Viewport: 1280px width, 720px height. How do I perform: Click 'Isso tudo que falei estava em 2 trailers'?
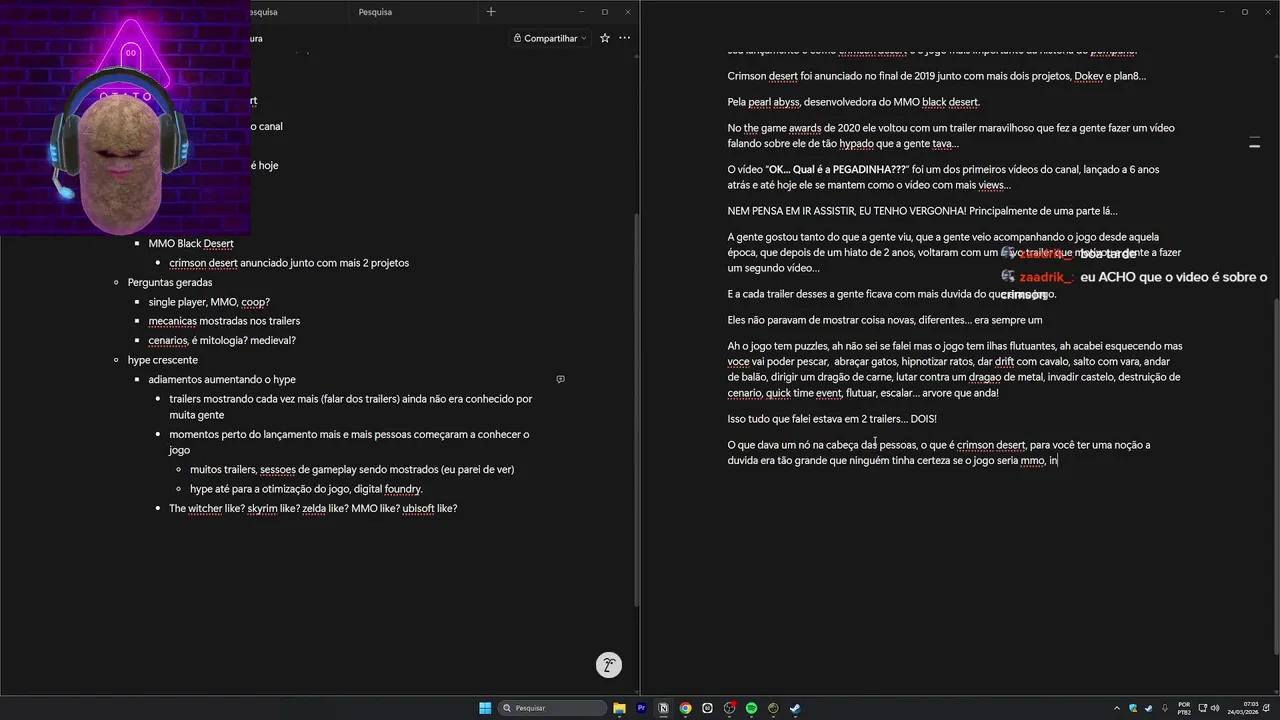832,419
